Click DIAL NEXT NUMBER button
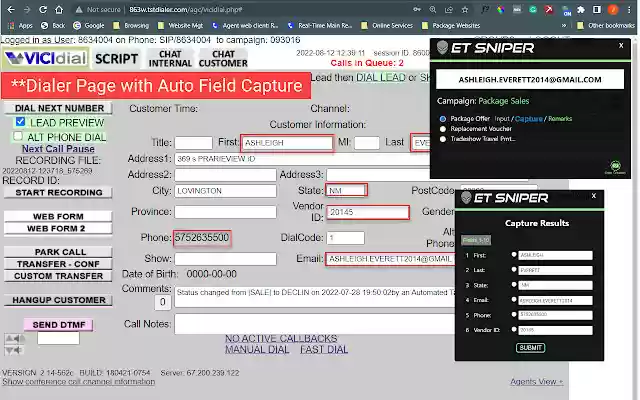Image resolution: width=640 pixels, height=400 pixels. (58, 108)
